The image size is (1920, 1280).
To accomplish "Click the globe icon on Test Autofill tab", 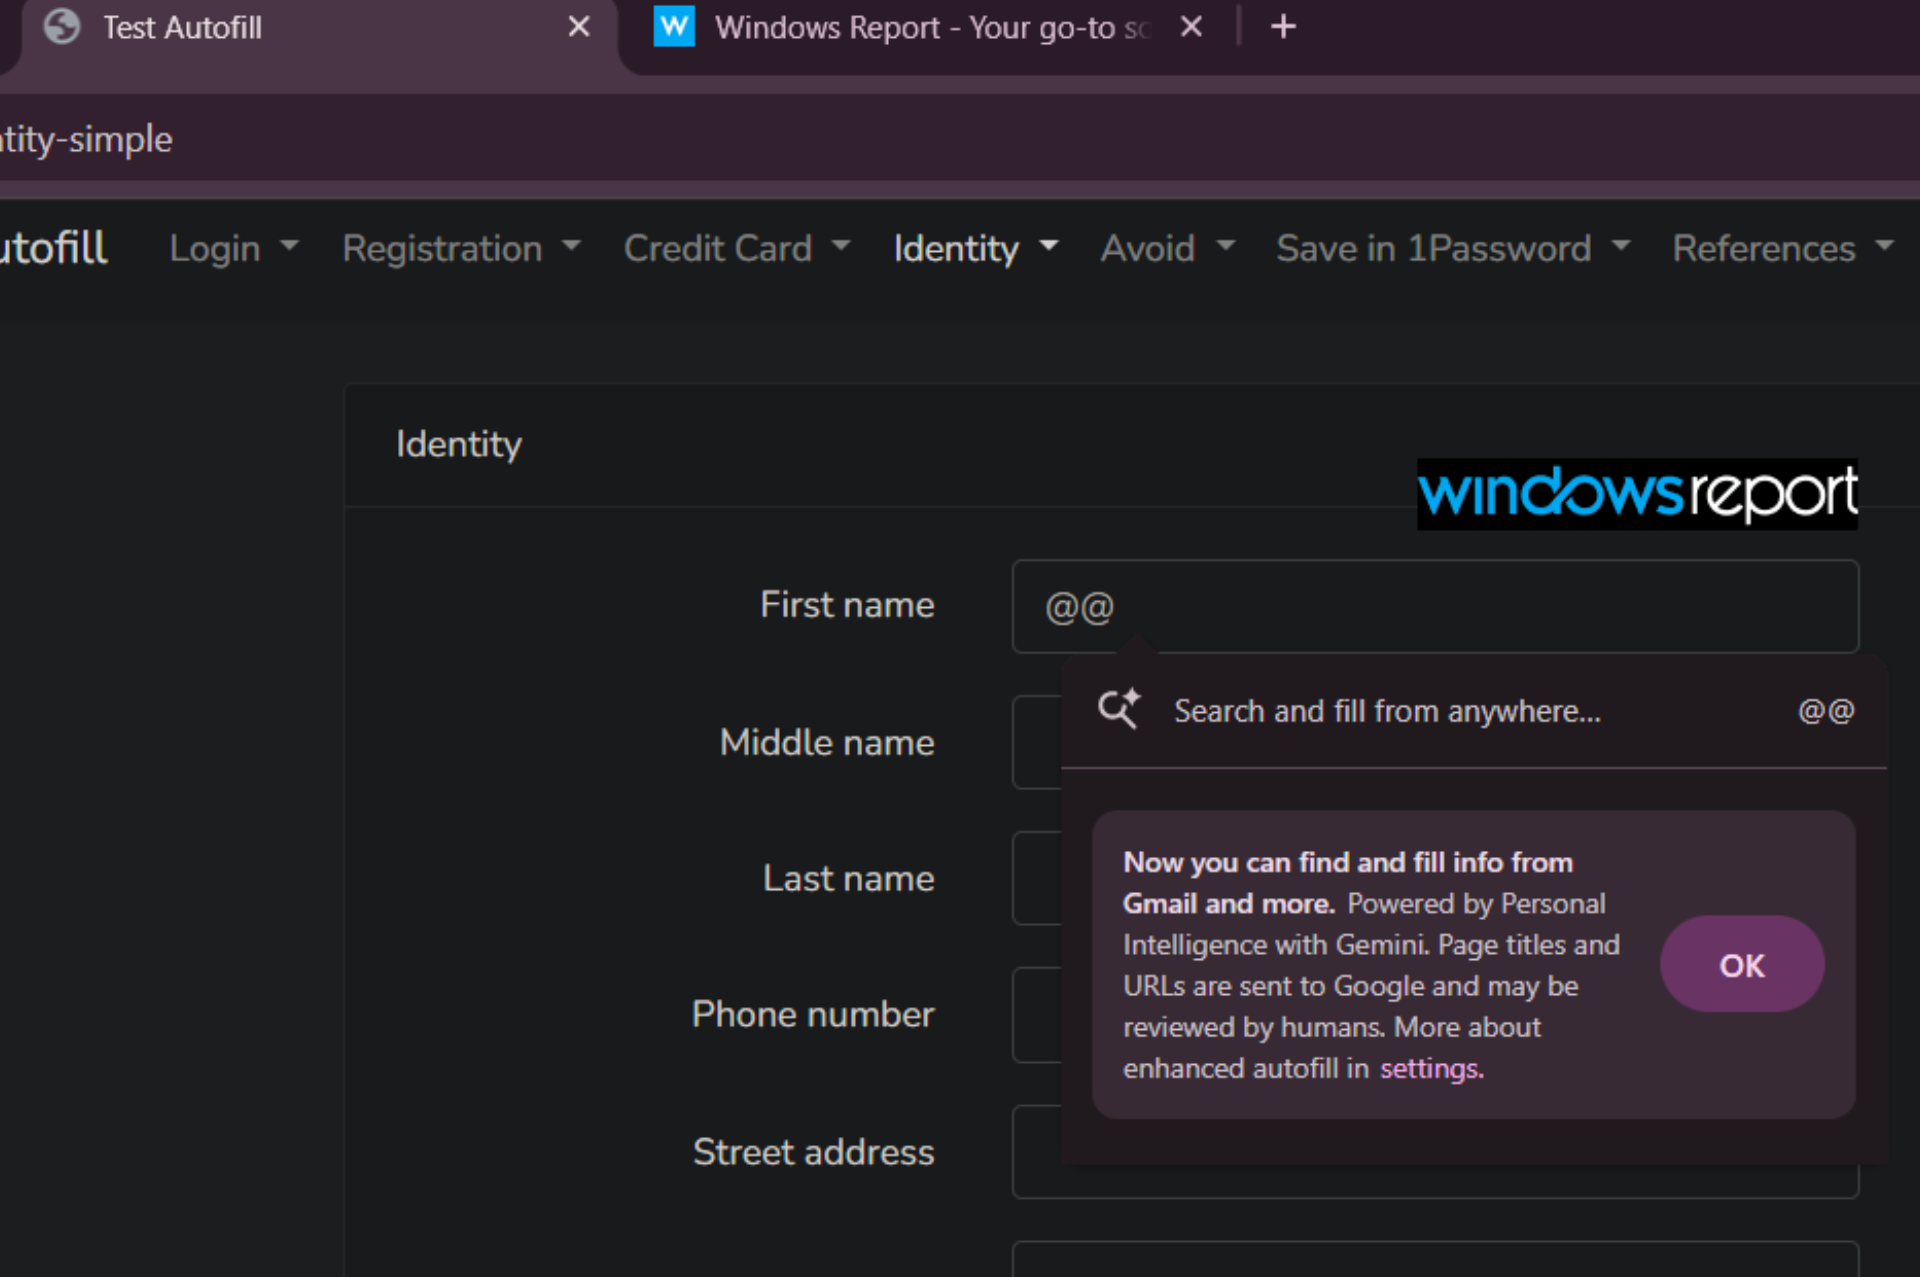I will pyautogui.click(x=62, y=27).
